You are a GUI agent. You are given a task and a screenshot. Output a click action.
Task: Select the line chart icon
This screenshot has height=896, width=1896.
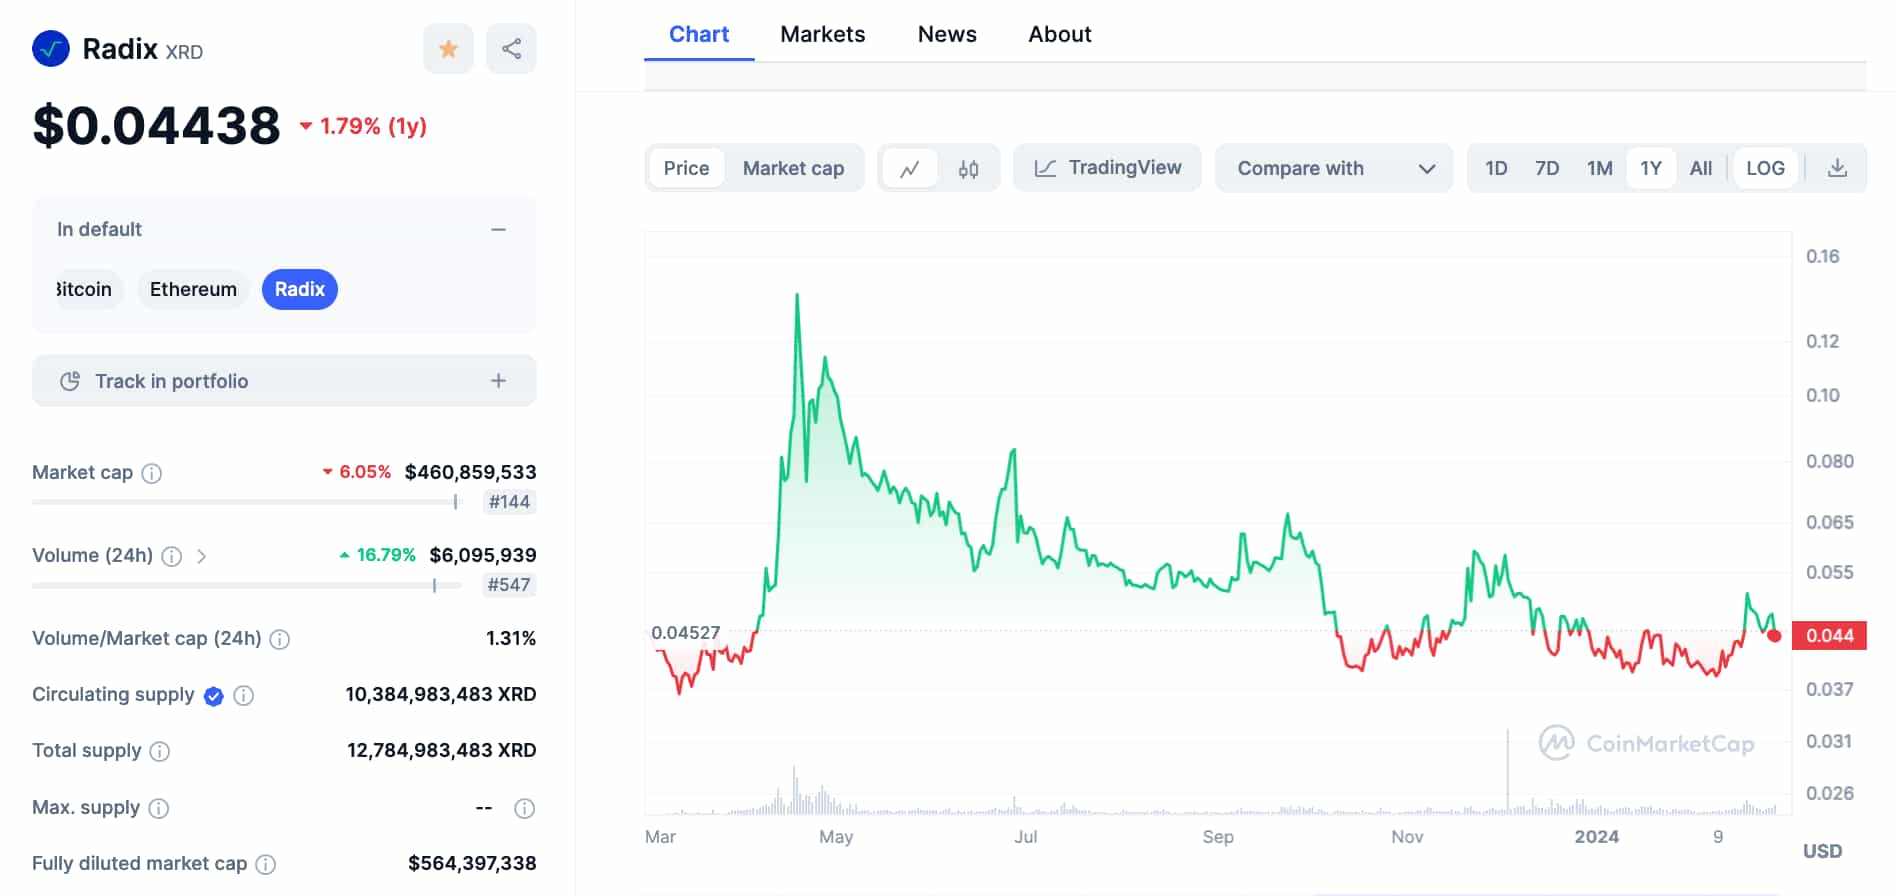pyautogui.click(x=910, y=168)
